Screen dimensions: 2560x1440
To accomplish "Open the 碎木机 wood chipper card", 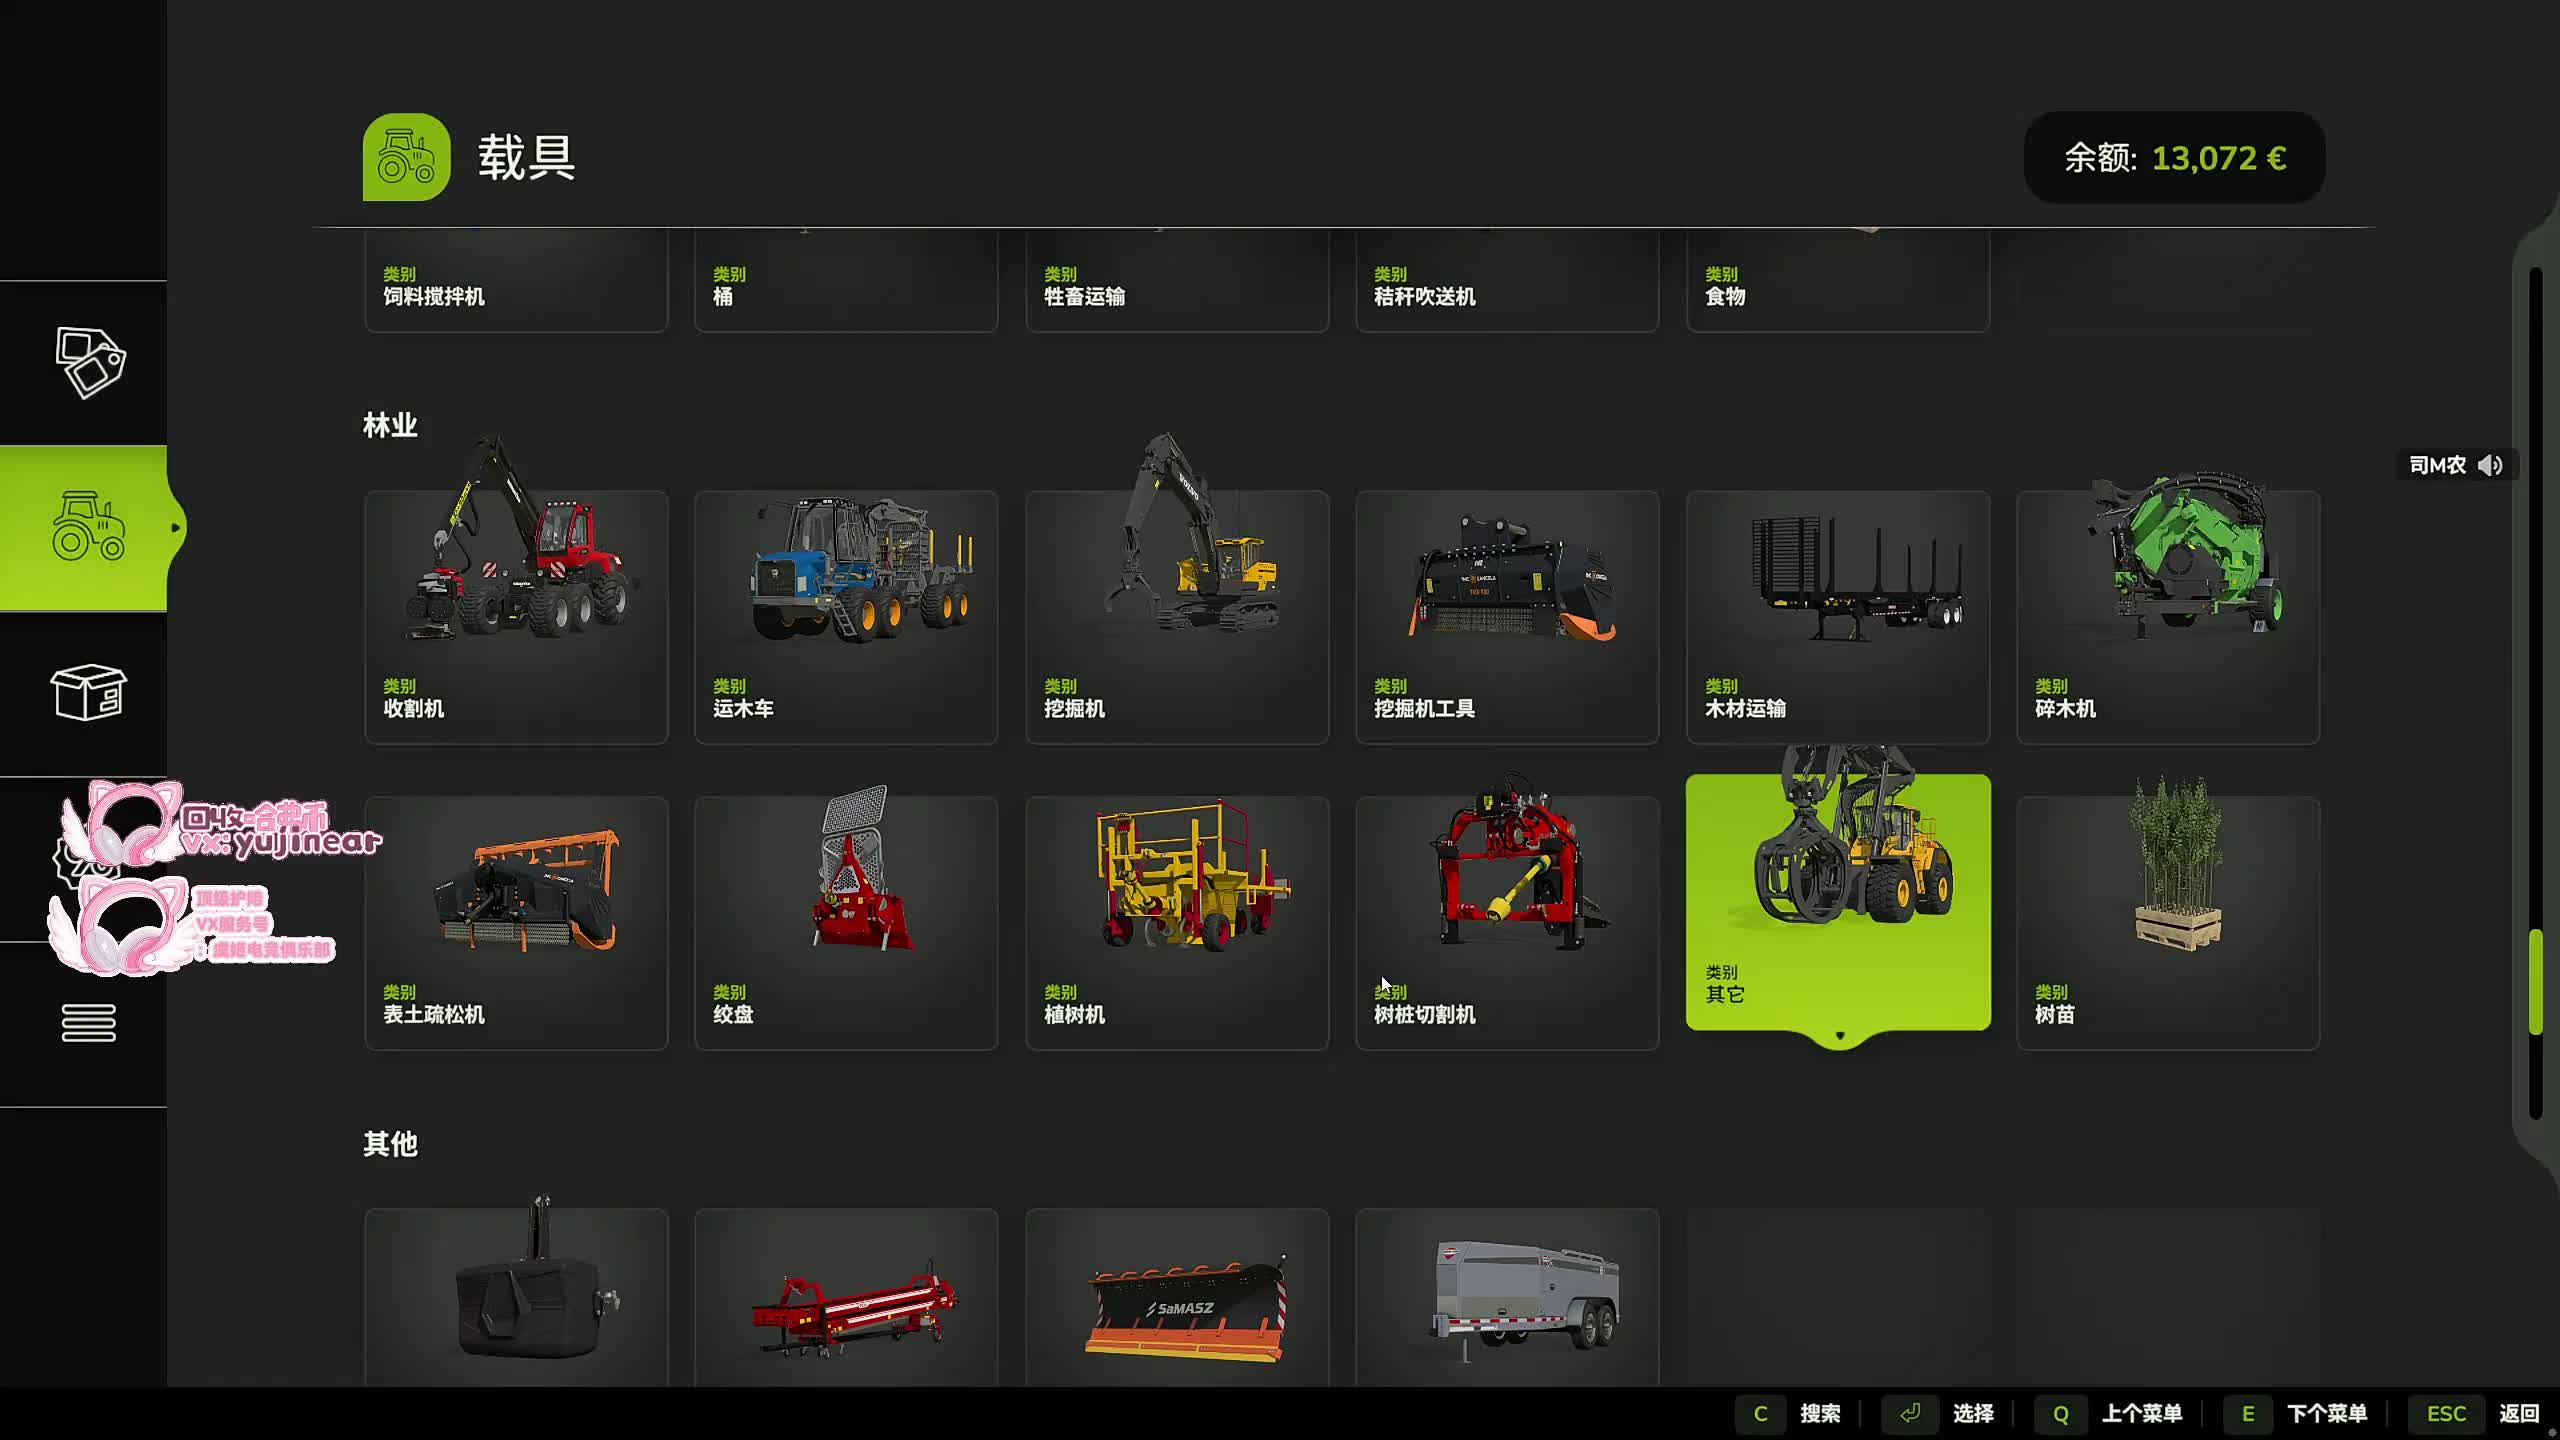I will [2168, 617].
